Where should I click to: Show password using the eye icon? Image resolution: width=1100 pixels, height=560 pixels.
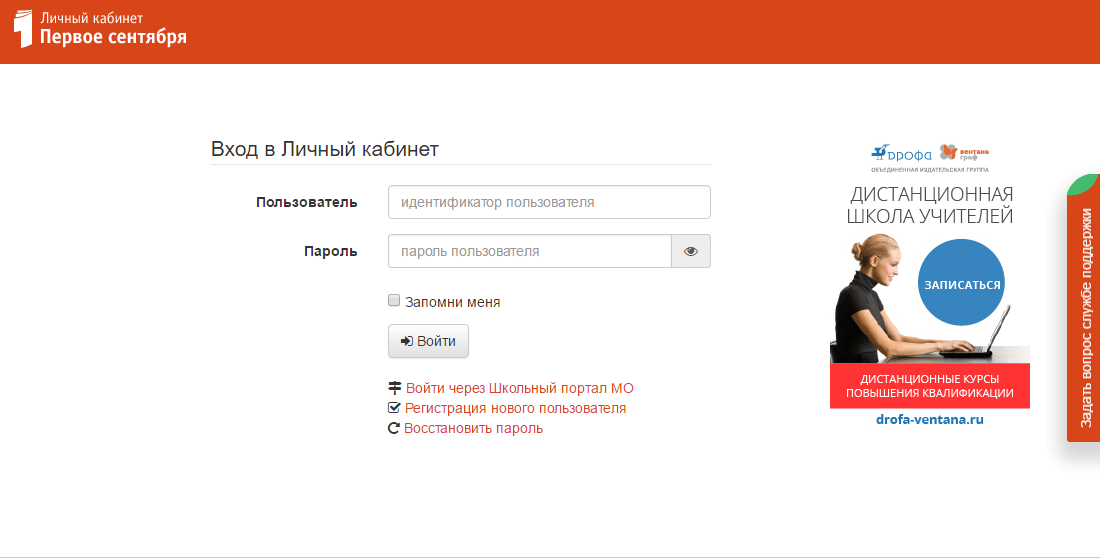pos(691,251)
